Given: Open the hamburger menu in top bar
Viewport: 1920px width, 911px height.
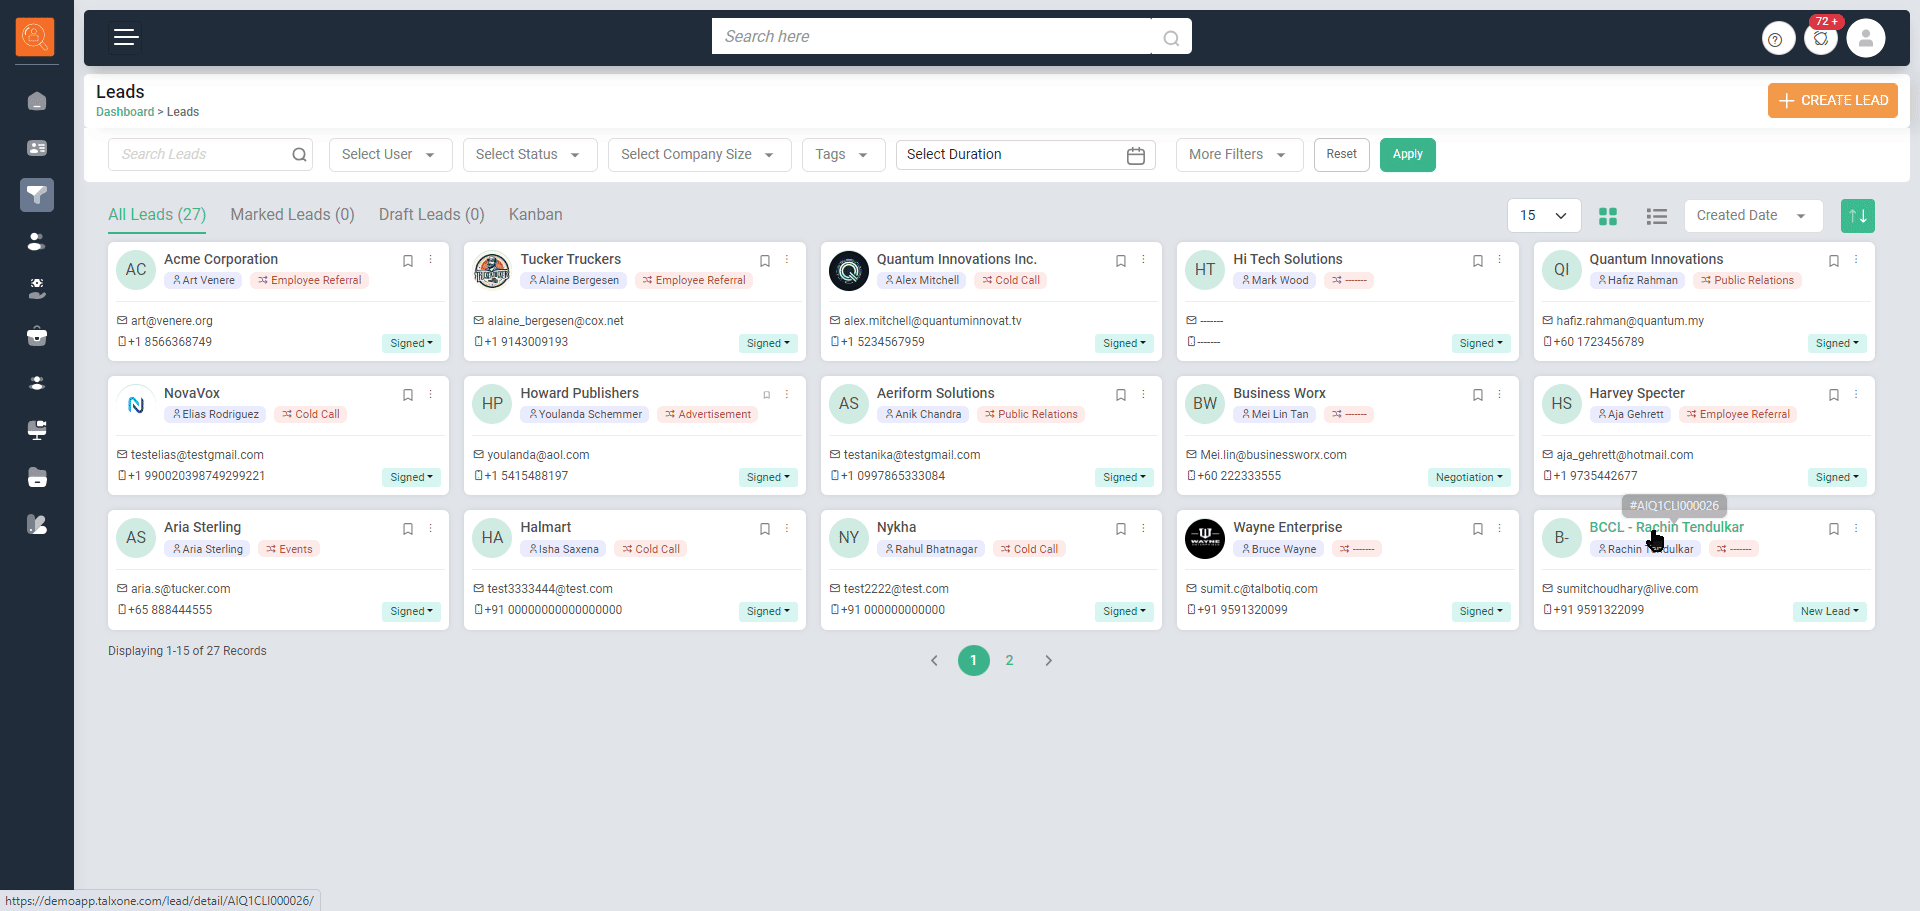Looking at the screenshot, I should [x=126, y=38].
